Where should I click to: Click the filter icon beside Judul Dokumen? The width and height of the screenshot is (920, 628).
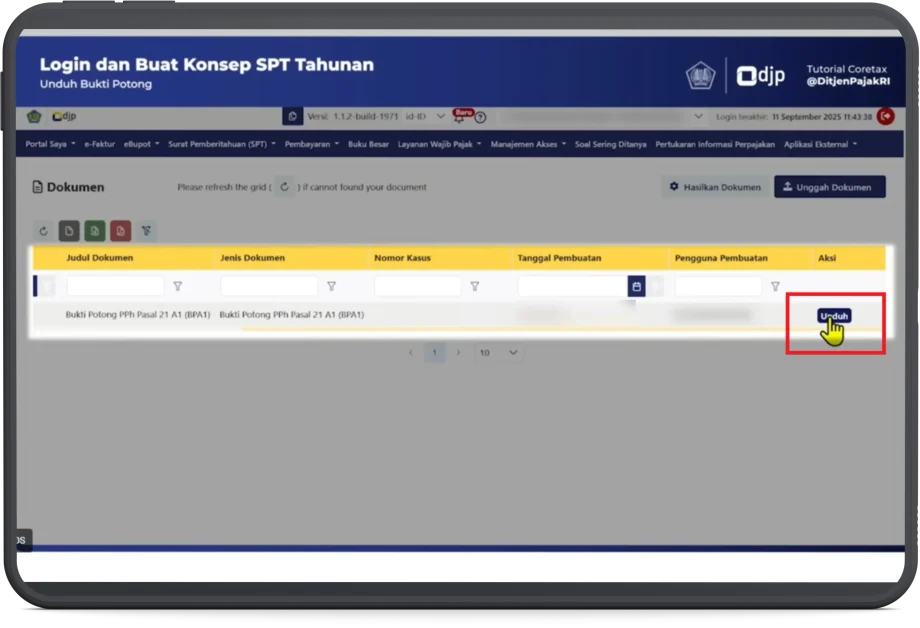[x=177, y=287]
